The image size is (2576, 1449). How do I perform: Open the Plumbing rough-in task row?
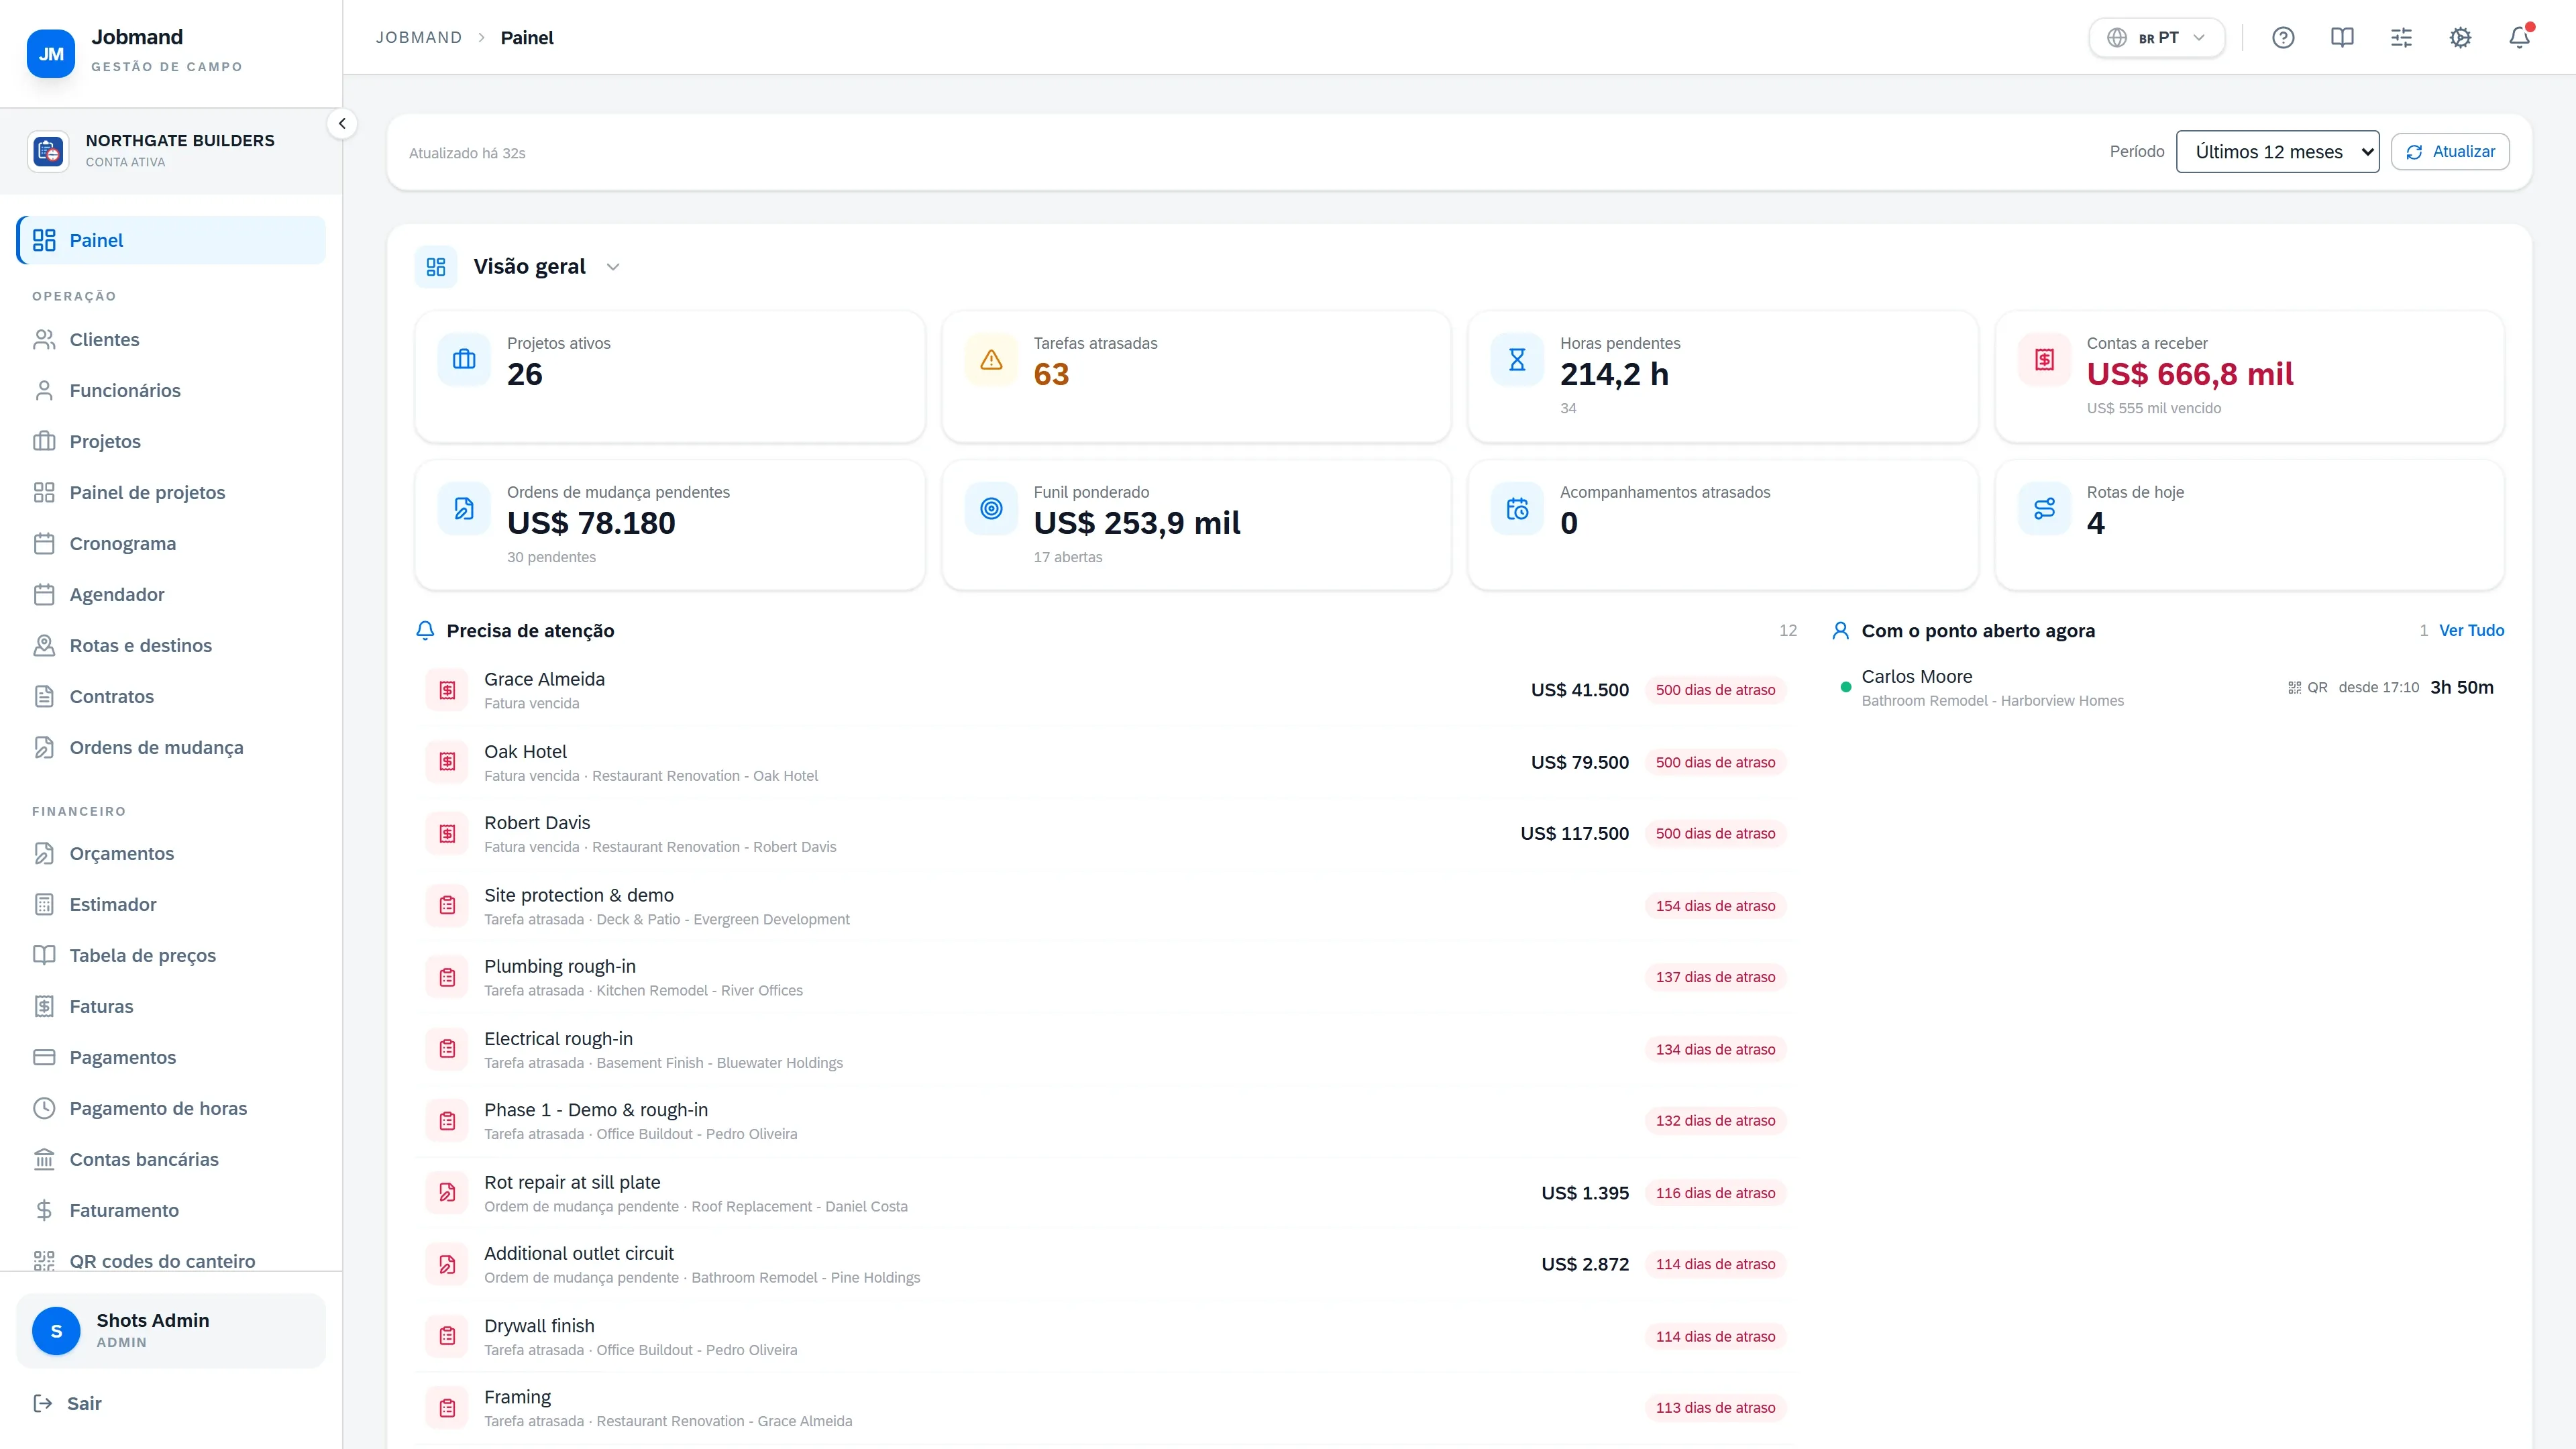pyautogui.click(x=1105, y=978)
